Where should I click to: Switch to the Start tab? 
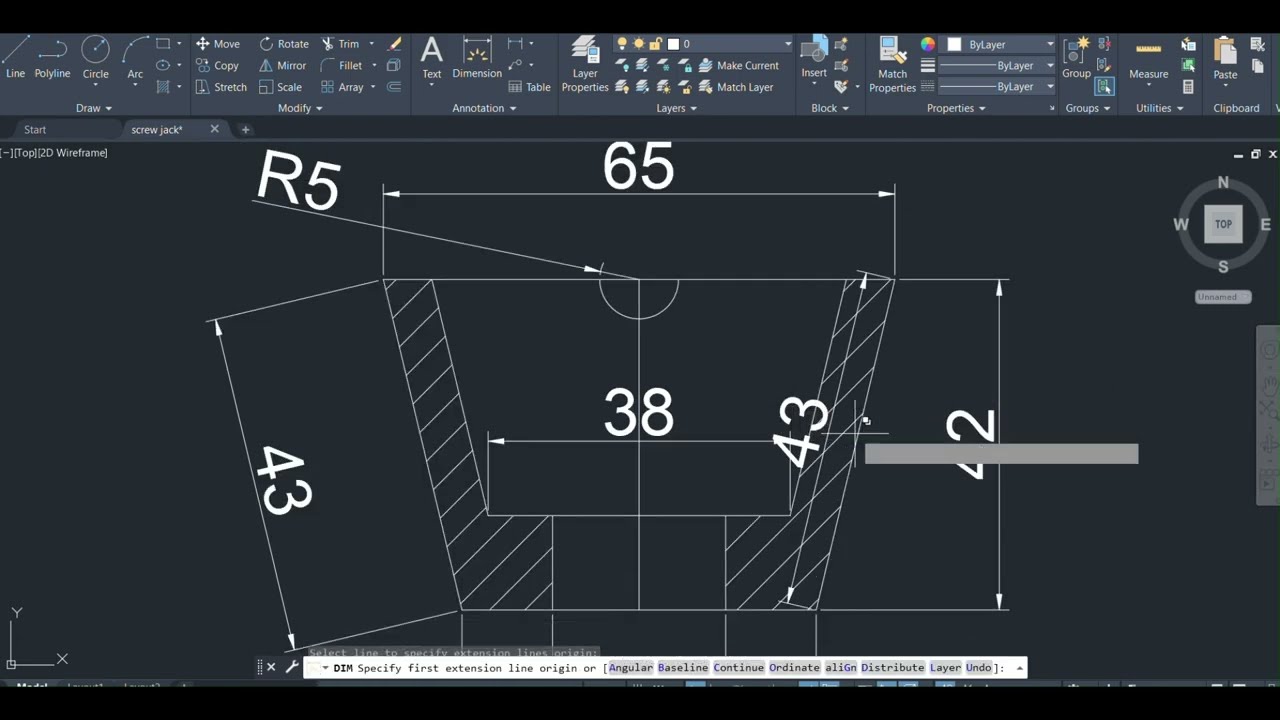[35, 130]
